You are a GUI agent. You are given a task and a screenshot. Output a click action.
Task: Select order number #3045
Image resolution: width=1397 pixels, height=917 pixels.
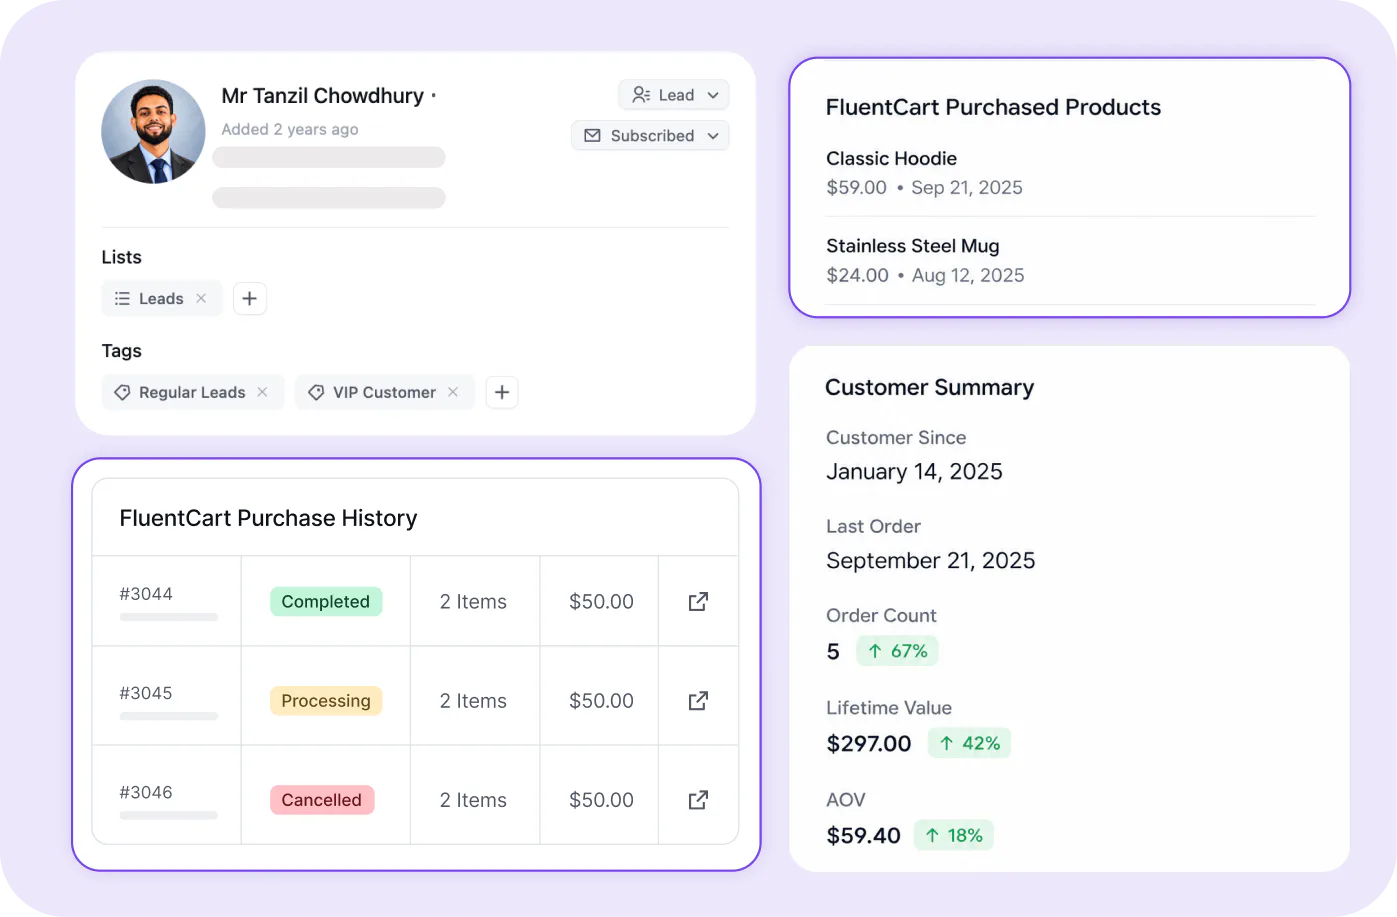(x=146, y=693)
